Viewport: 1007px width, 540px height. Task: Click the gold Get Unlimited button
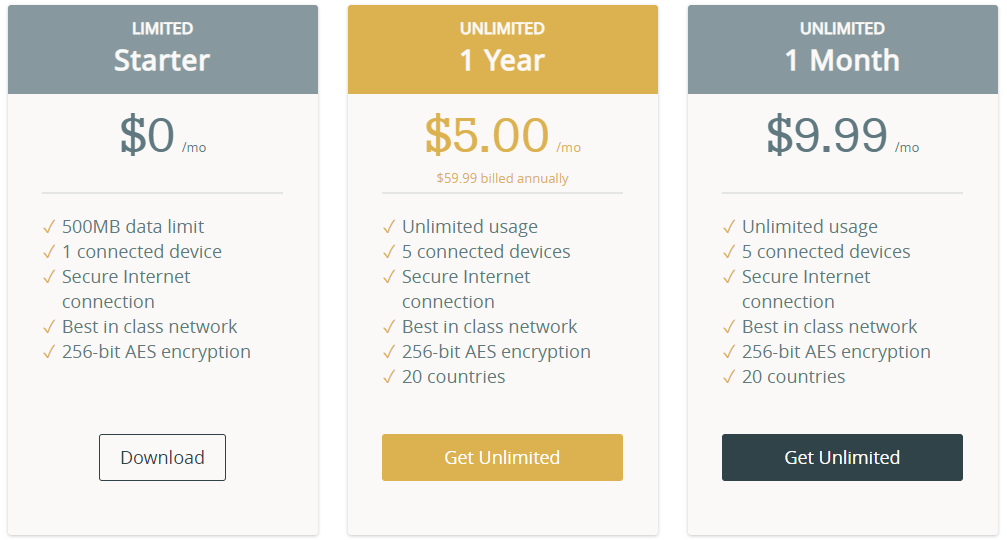click(502, 457)
